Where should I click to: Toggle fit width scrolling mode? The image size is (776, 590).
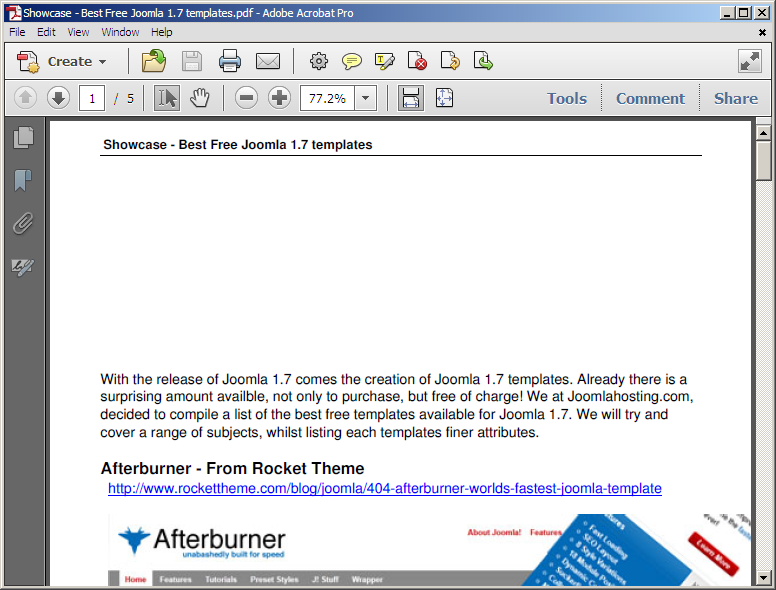tap(411, 98)
